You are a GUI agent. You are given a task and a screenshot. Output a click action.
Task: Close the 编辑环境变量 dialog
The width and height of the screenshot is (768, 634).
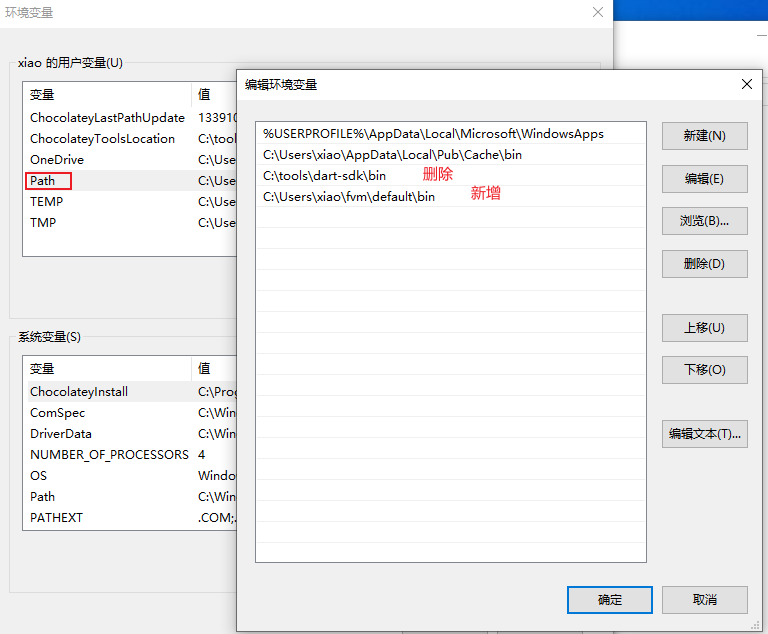[746, 84]
